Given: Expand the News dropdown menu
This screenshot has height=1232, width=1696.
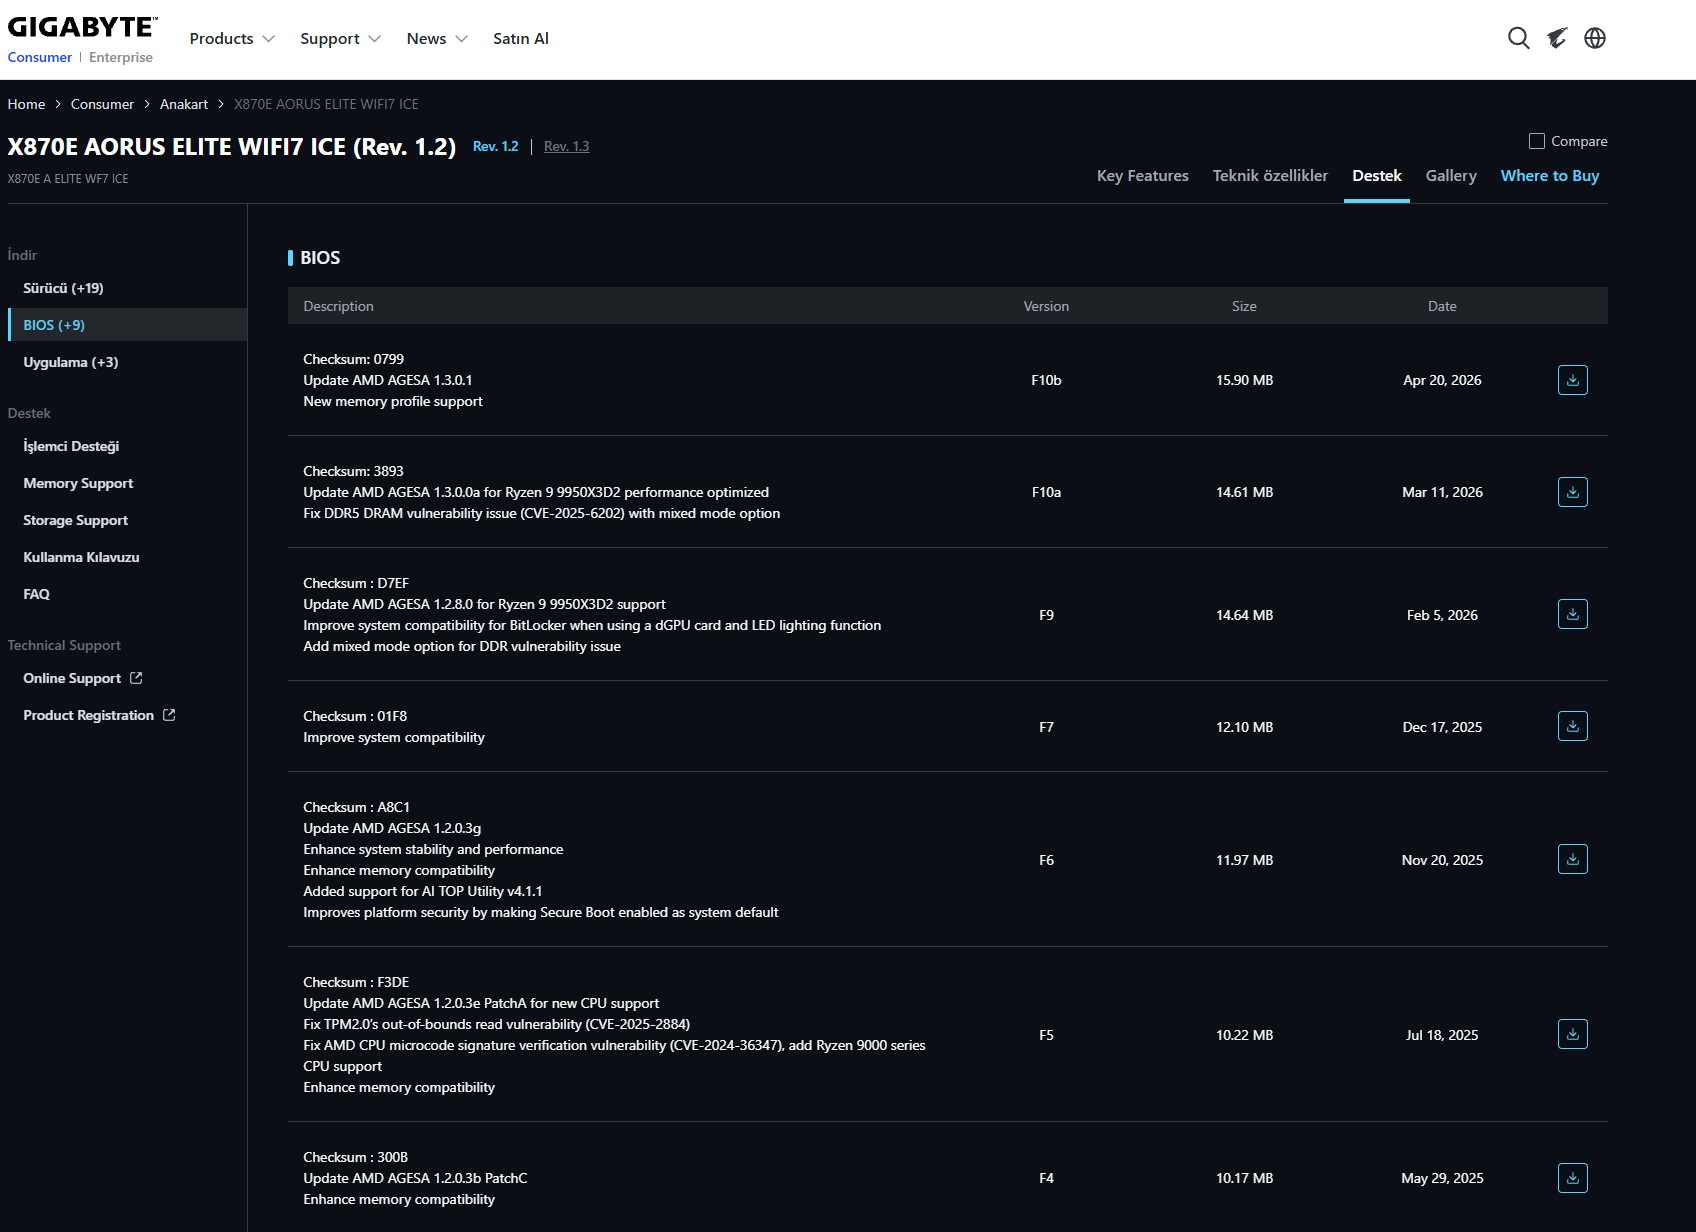Looking at the screenshot, I should pyautogui.click(x=437, y=39).
